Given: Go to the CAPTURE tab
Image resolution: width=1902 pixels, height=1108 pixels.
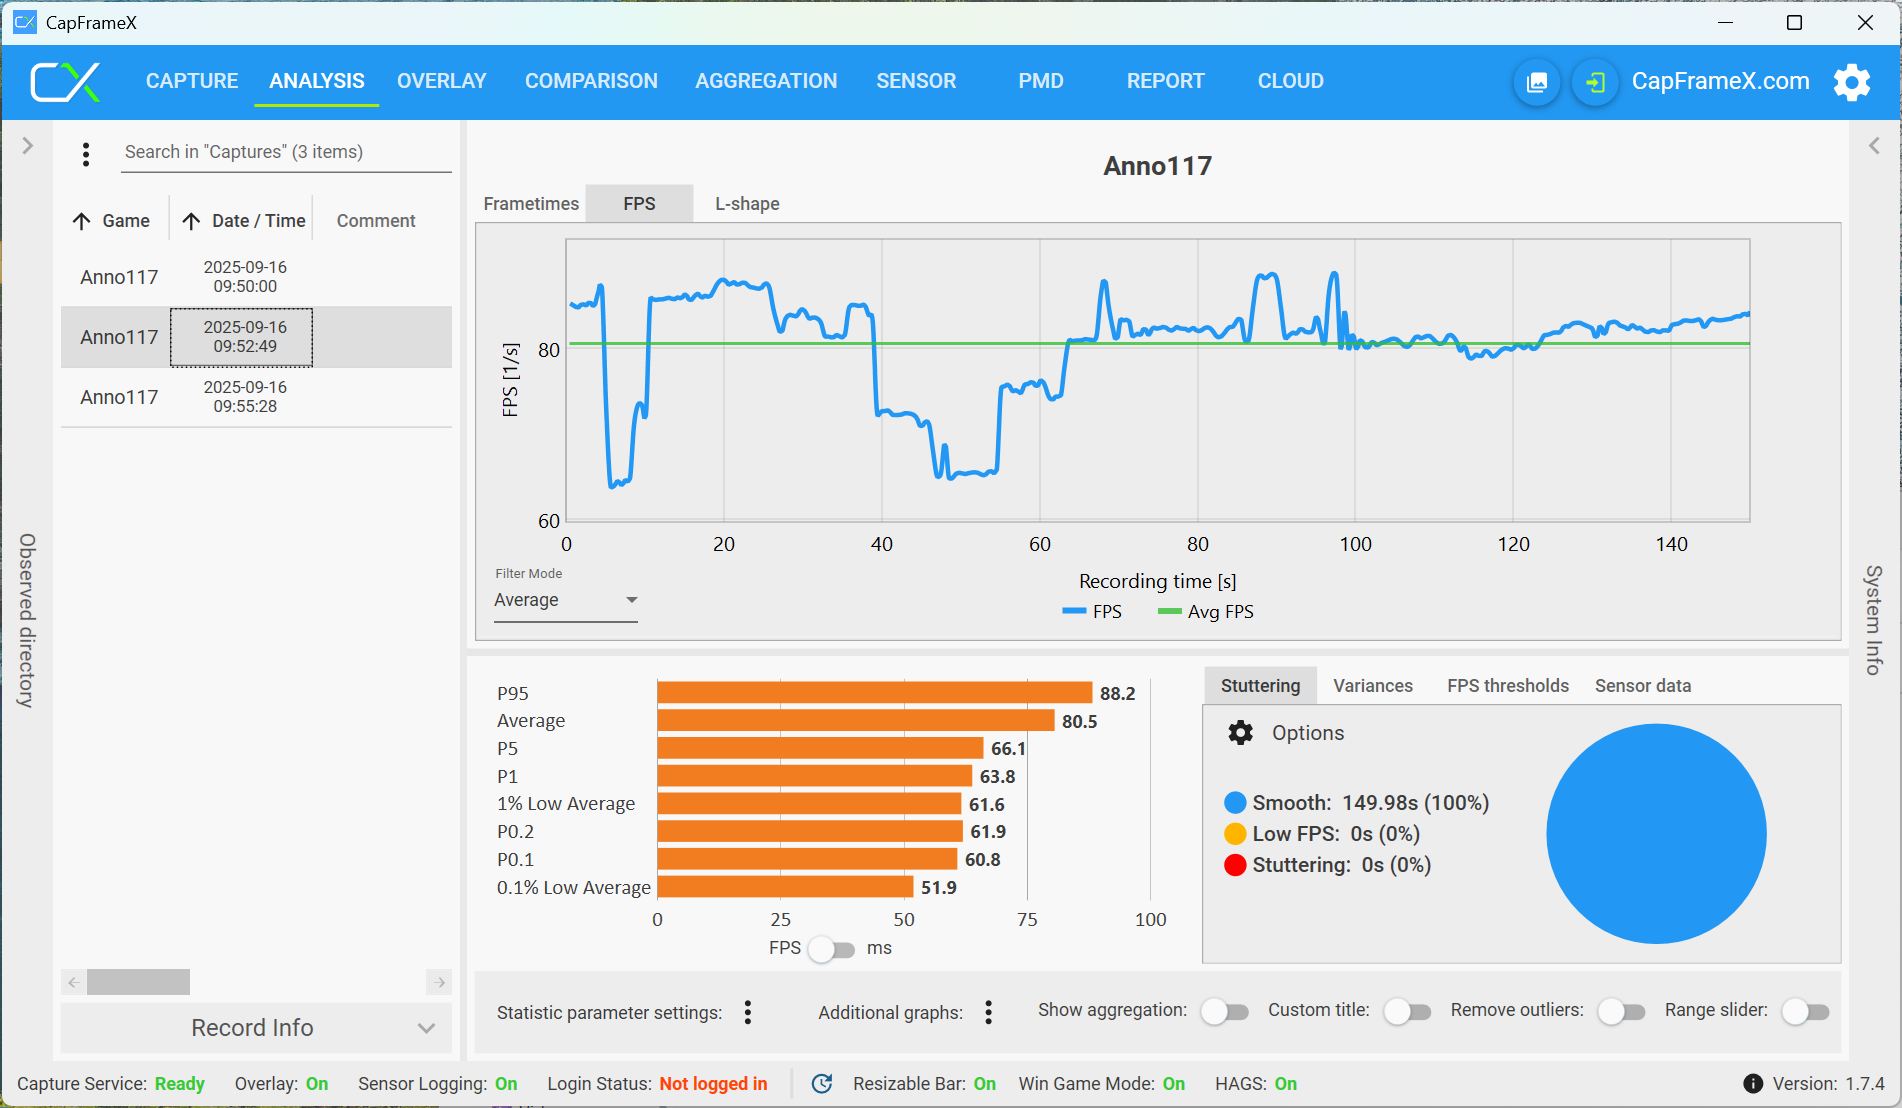Looking at the screenshot, I should tap(192, 81).
